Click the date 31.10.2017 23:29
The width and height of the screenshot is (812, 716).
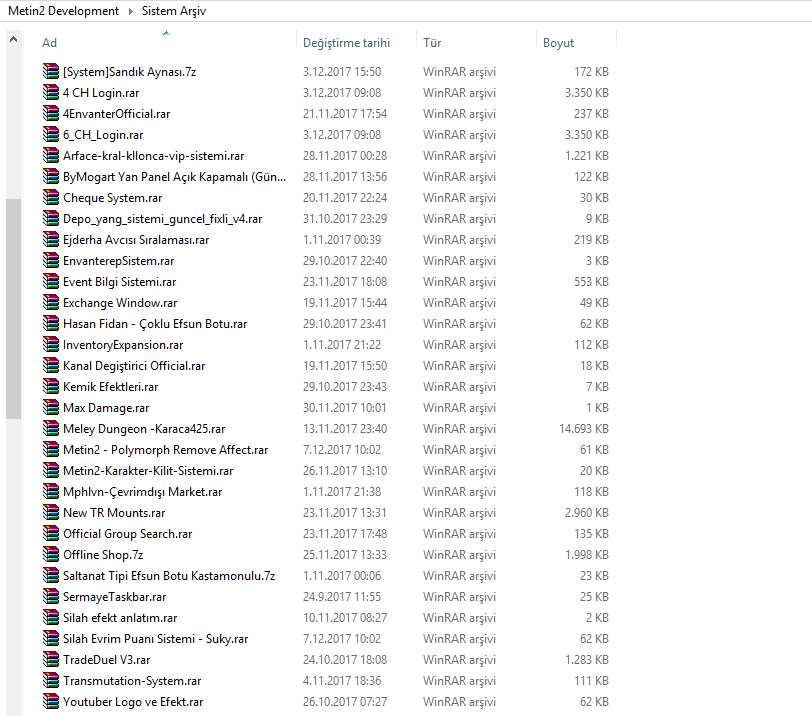pos(345,218)
